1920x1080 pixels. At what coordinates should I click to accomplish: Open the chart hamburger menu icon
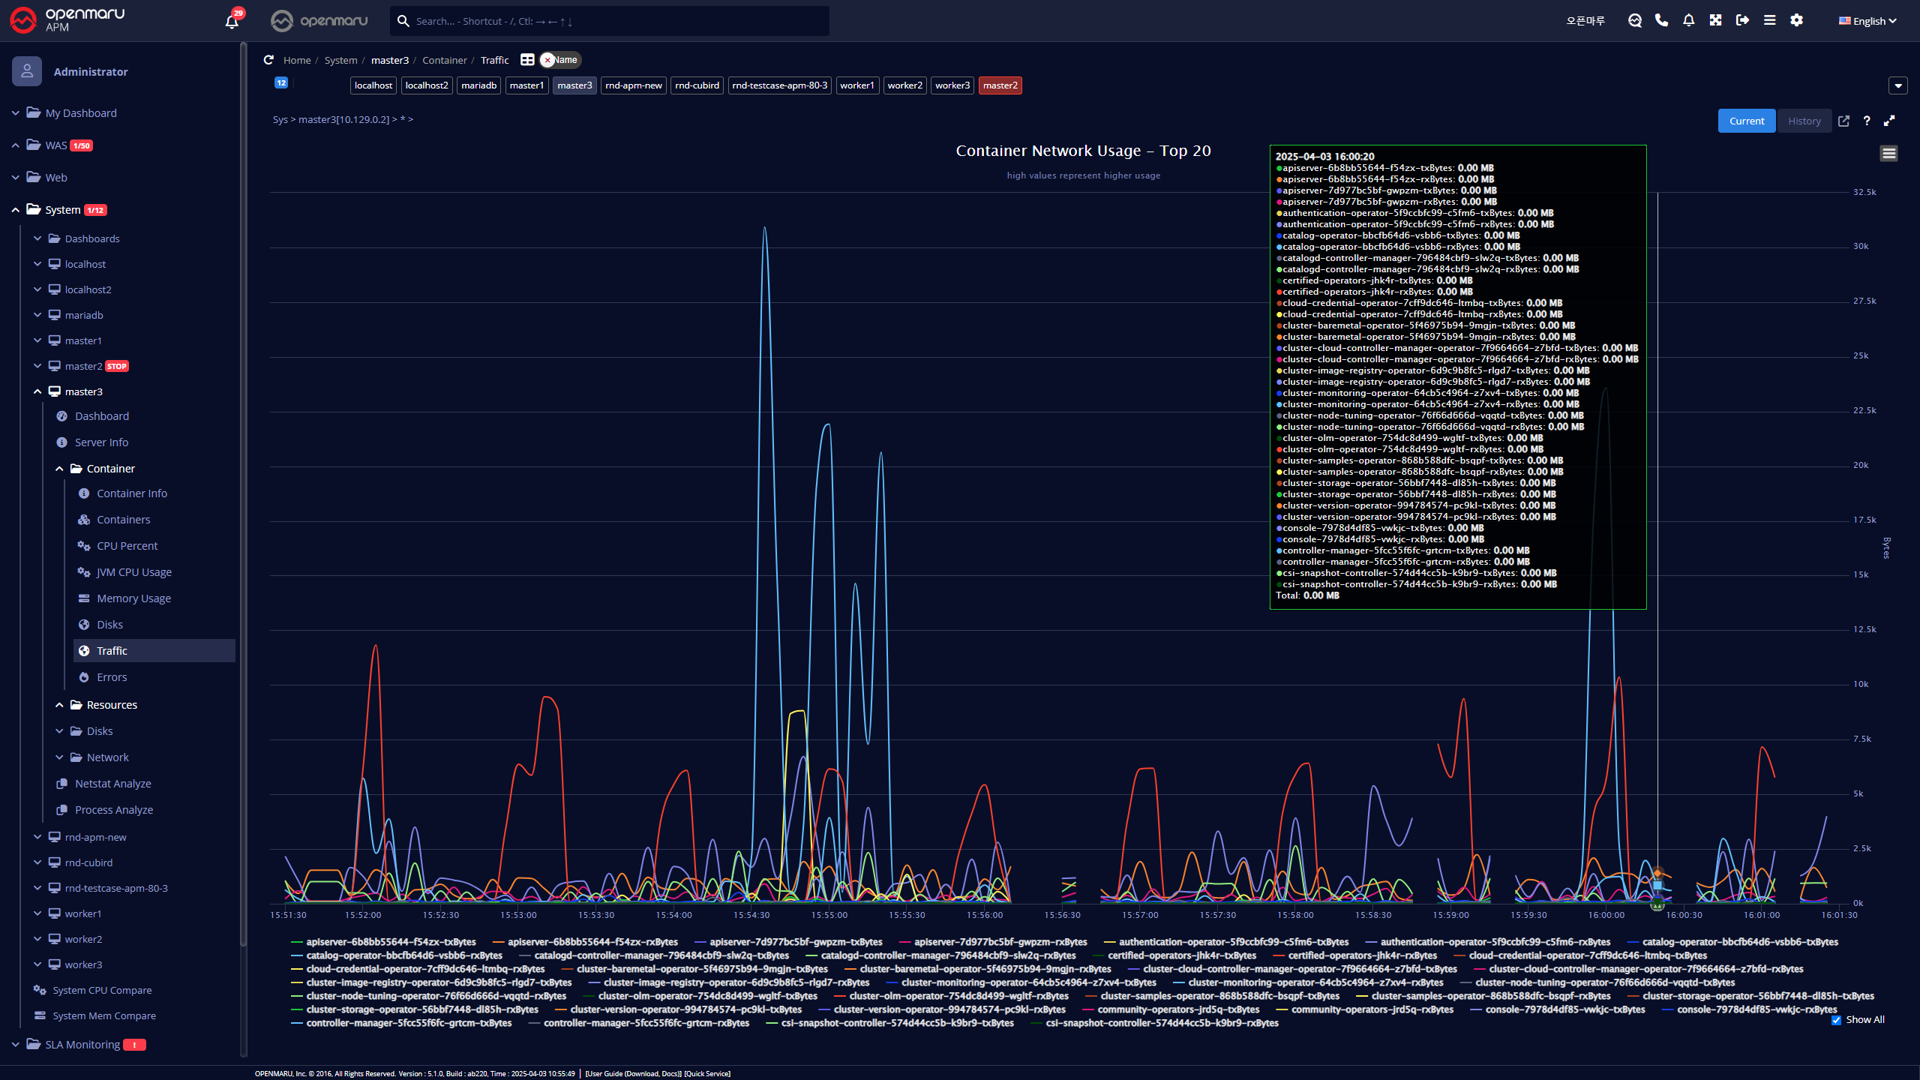1888,154
